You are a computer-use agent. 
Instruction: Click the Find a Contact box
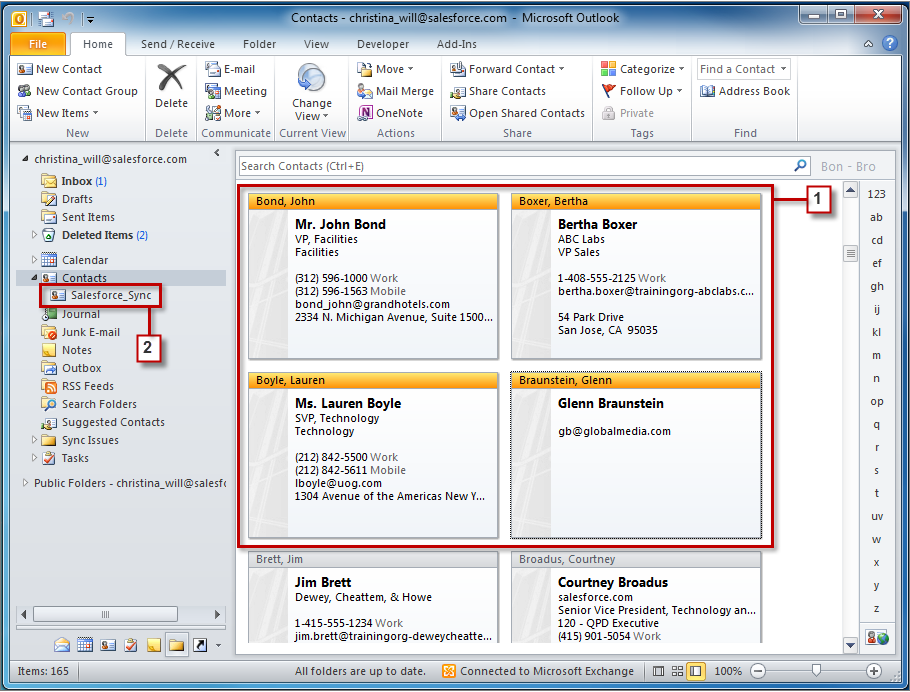[743, 69]
